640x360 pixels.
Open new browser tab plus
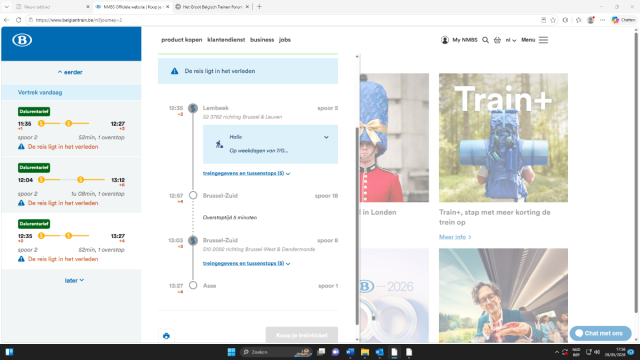point(259,7)
